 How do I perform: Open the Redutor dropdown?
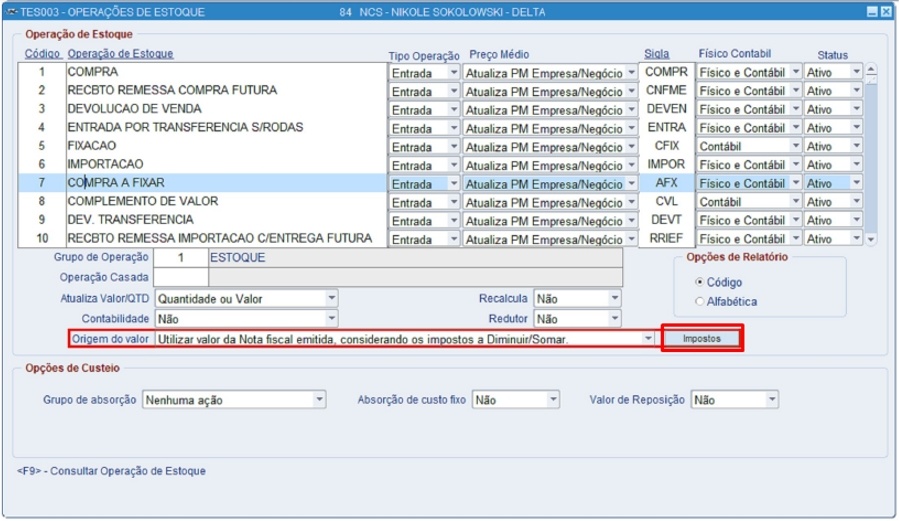click(x=615, y=318)
